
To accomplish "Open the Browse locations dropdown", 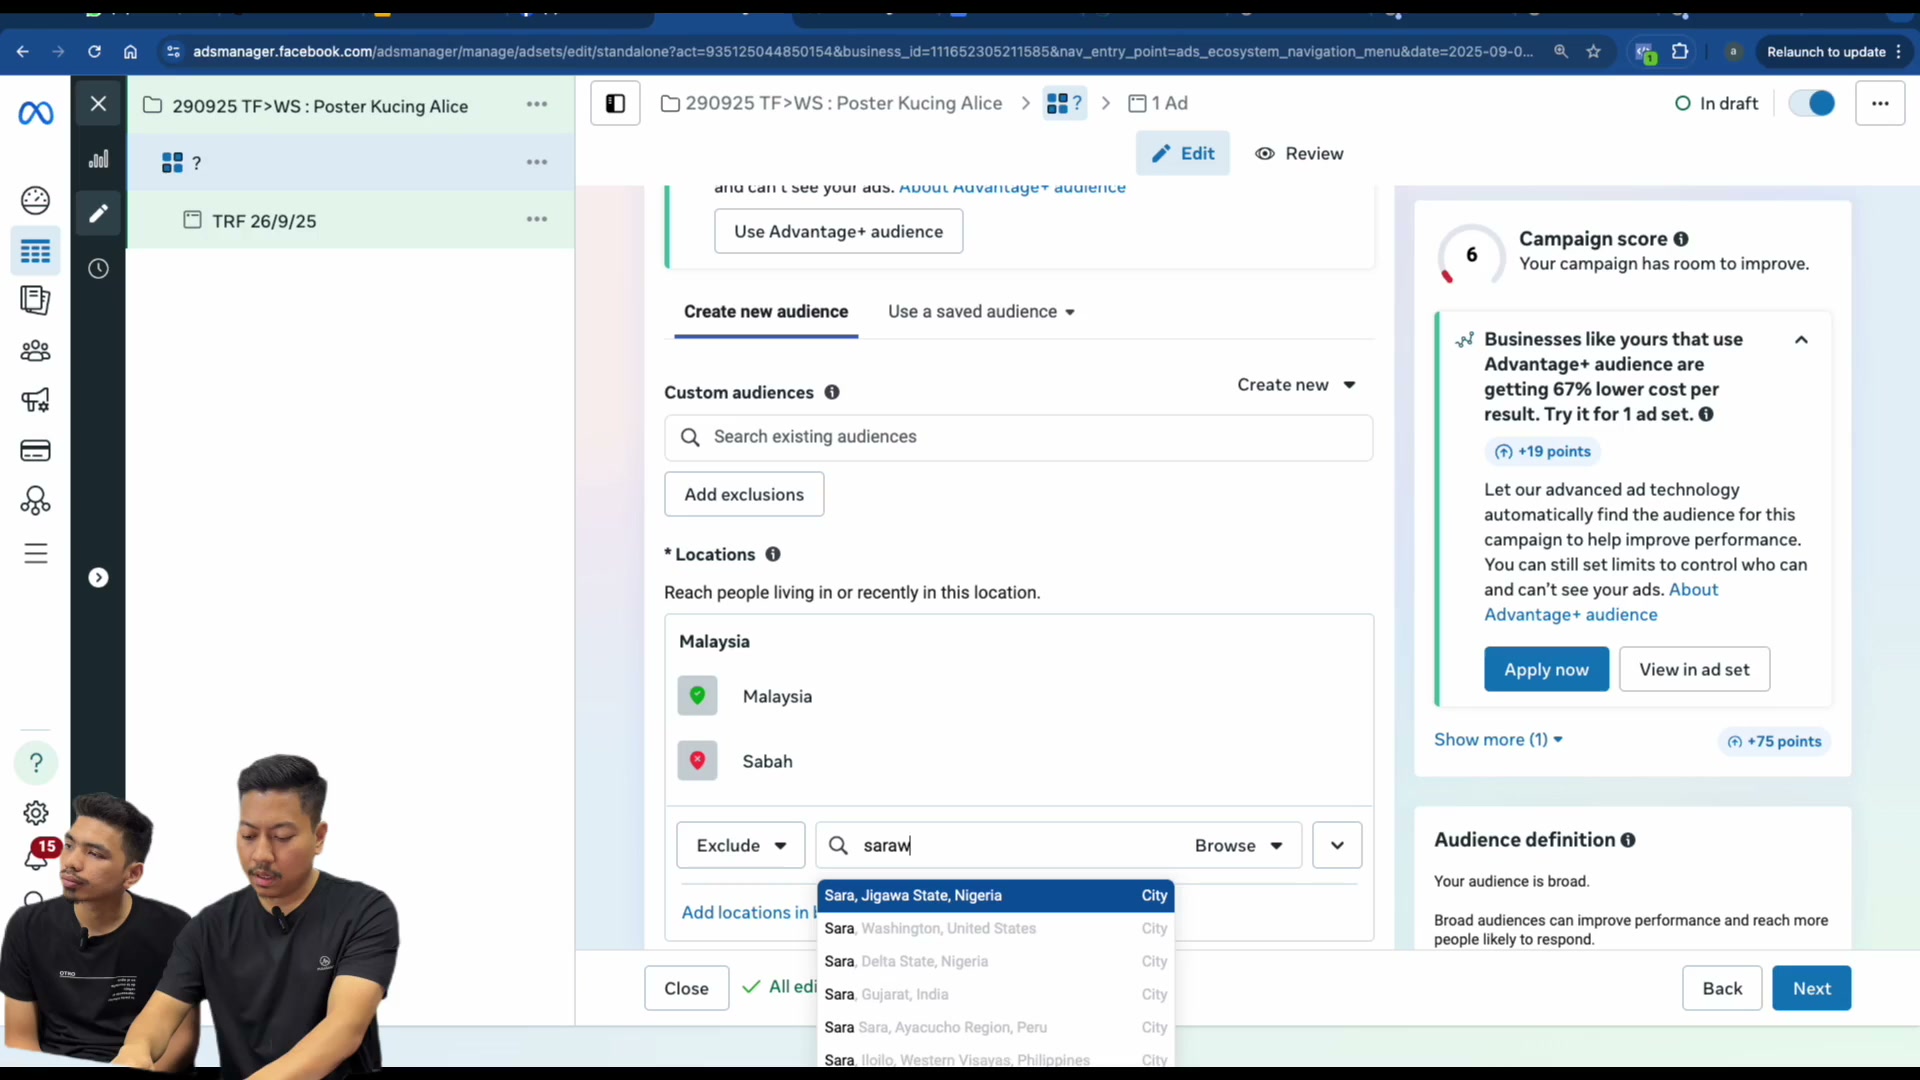I will [x=1239, y=845].
